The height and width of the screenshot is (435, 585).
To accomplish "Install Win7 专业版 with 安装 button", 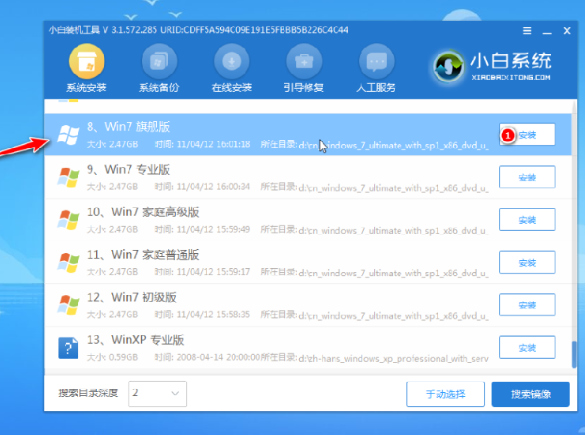I will click(x=527, y=177).
